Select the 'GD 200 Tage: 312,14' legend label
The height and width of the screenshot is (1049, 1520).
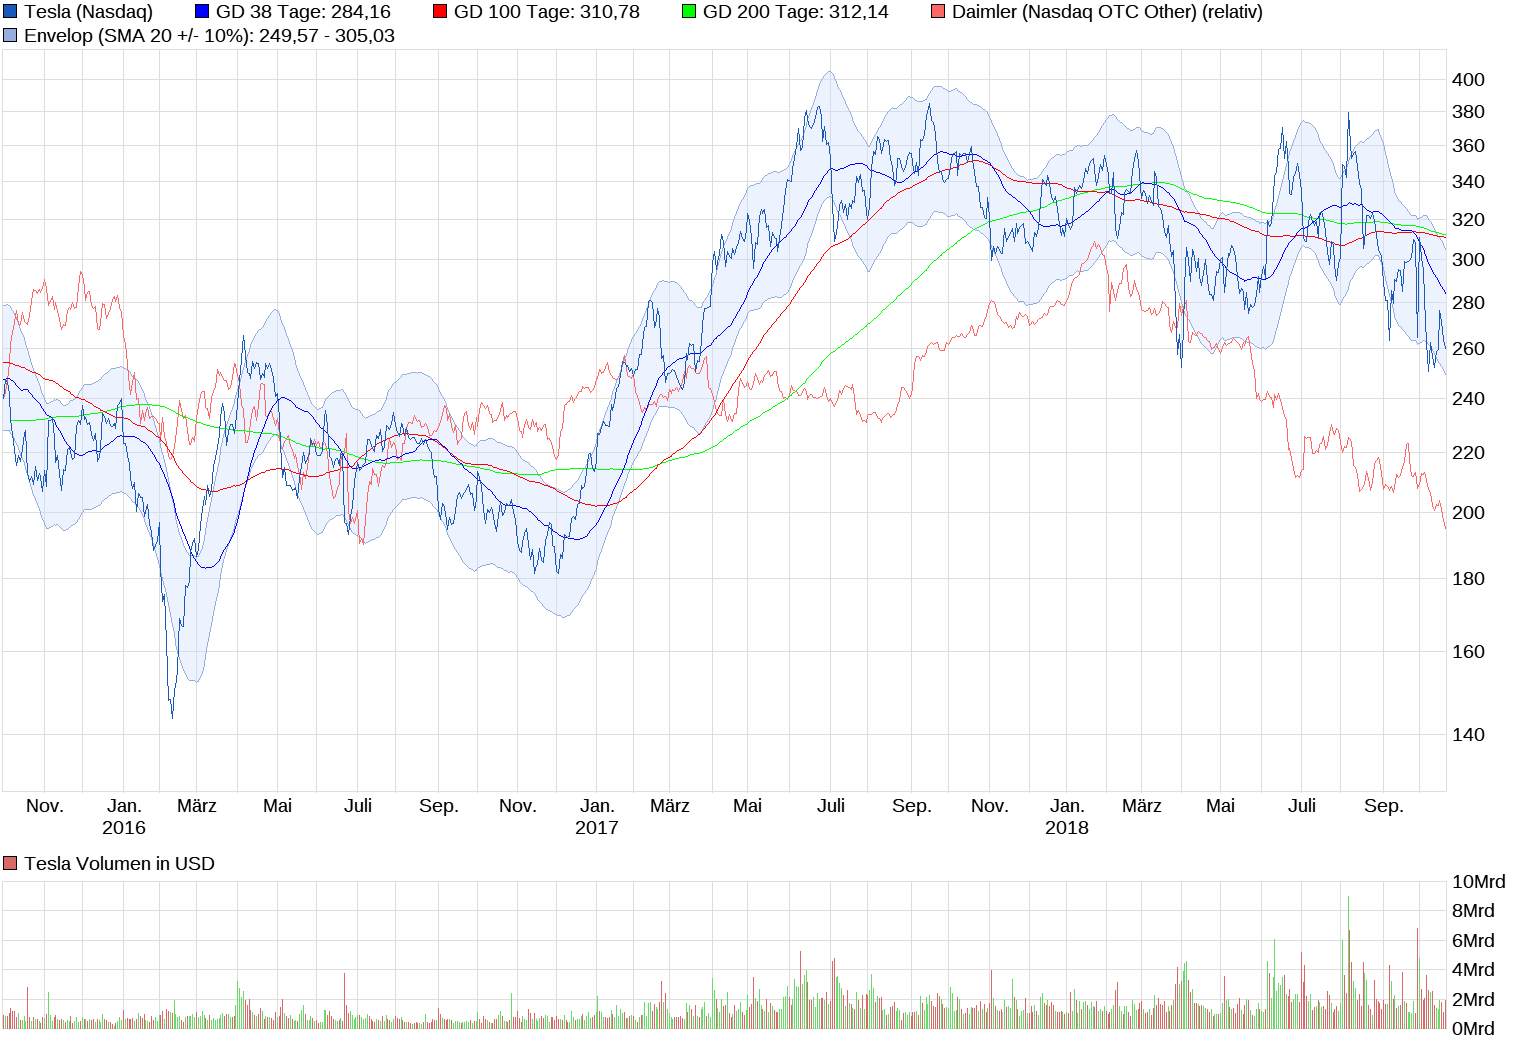point(796,12)
